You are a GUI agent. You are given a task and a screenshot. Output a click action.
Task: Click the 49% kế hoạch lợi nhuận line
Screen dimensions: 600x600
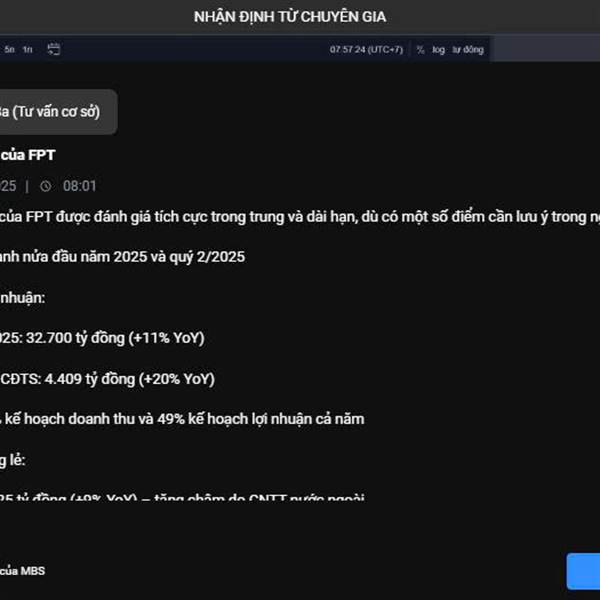click(182, 419)
